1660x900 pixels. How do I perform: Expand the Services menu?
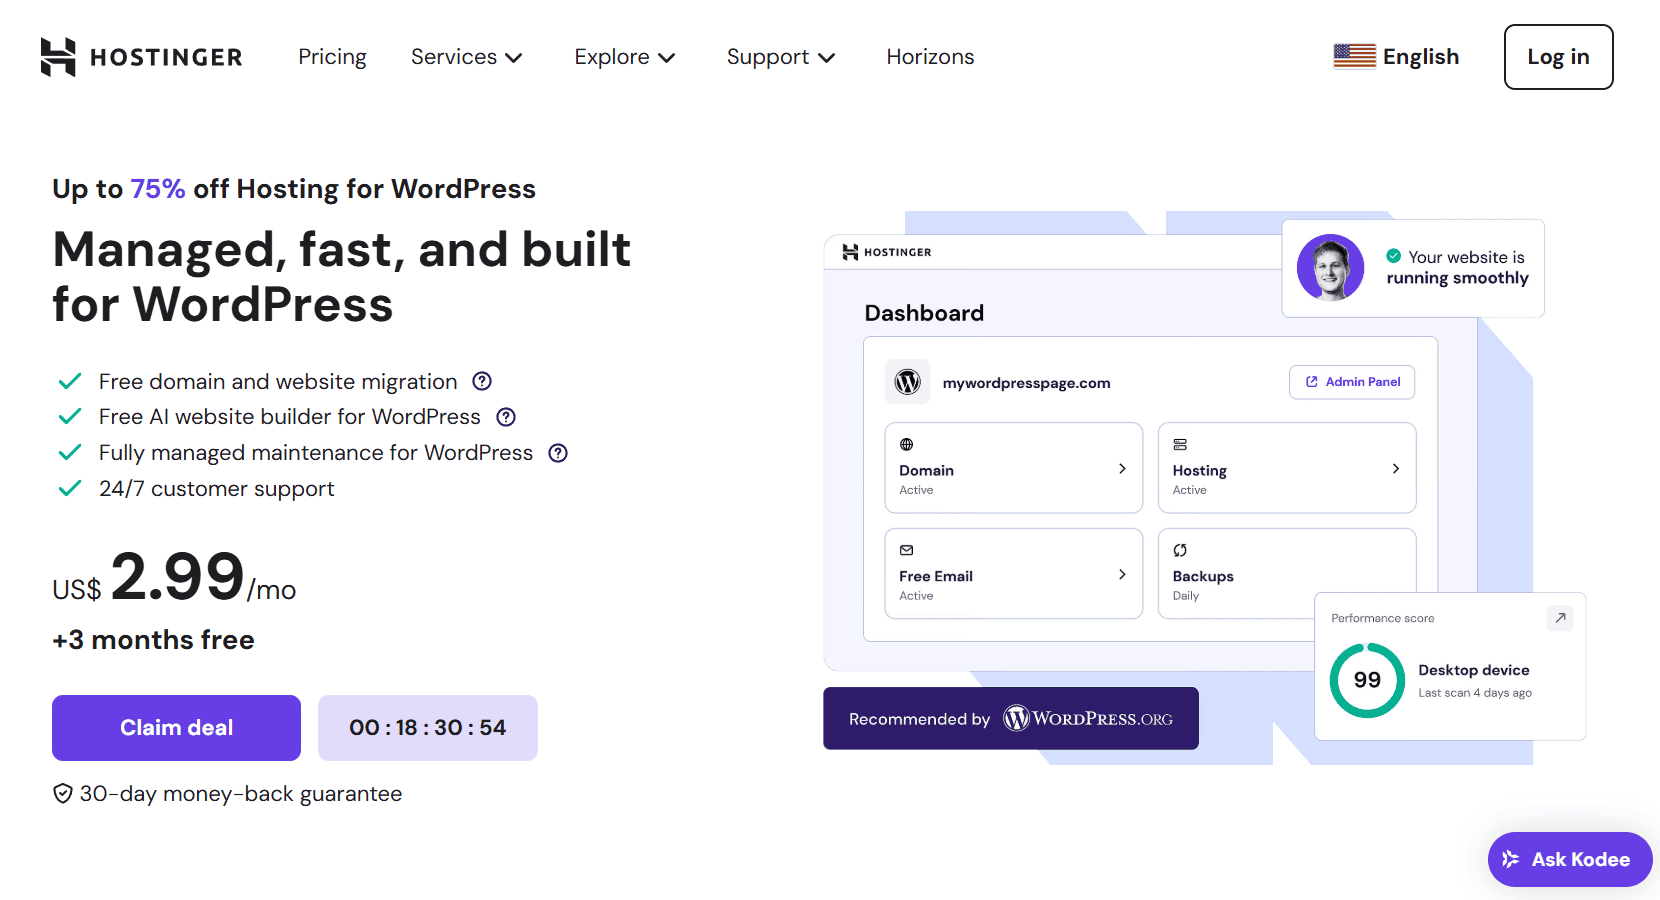(466, 57)
